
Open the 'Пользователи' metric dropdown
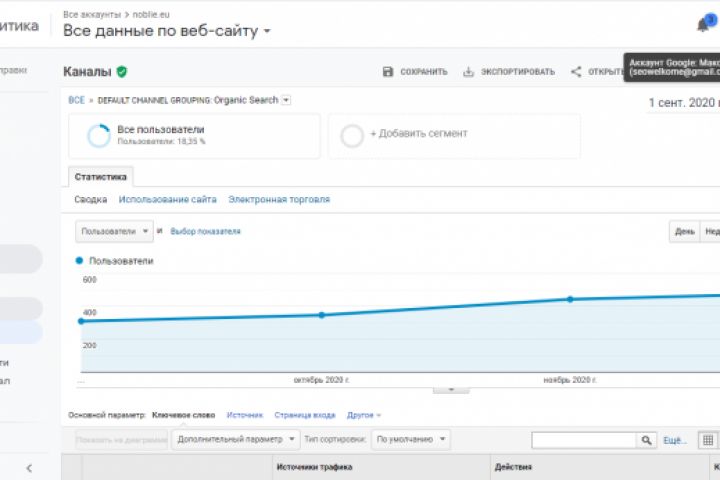(114, 231)
